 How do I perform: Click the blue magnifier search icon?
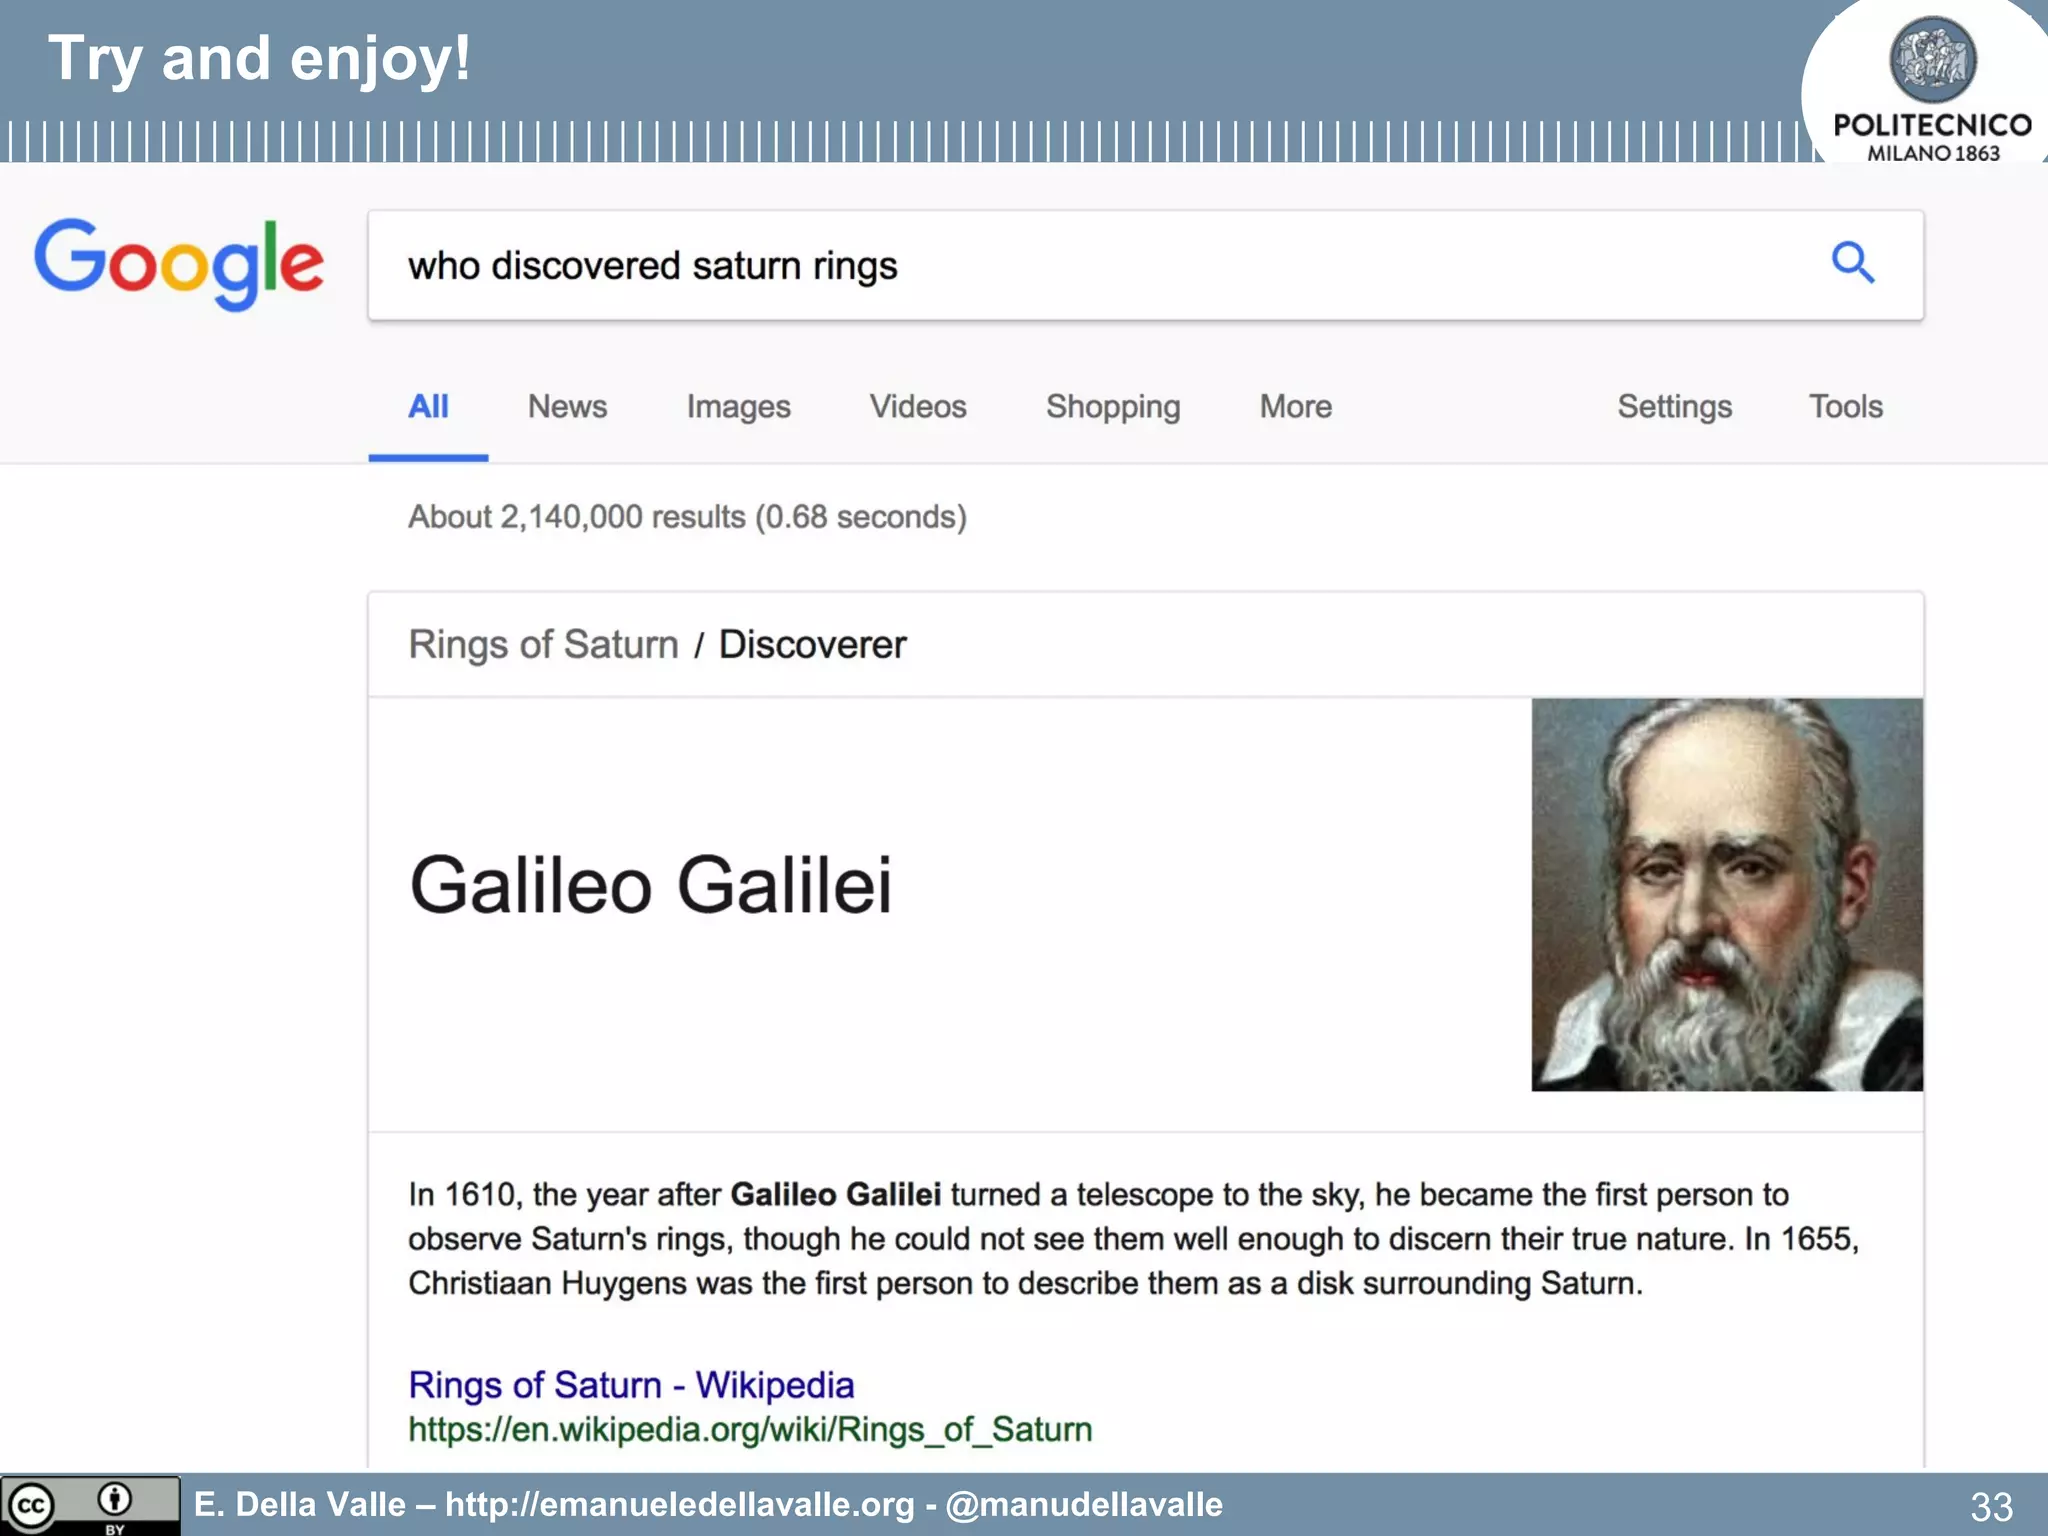point(1852,263)
